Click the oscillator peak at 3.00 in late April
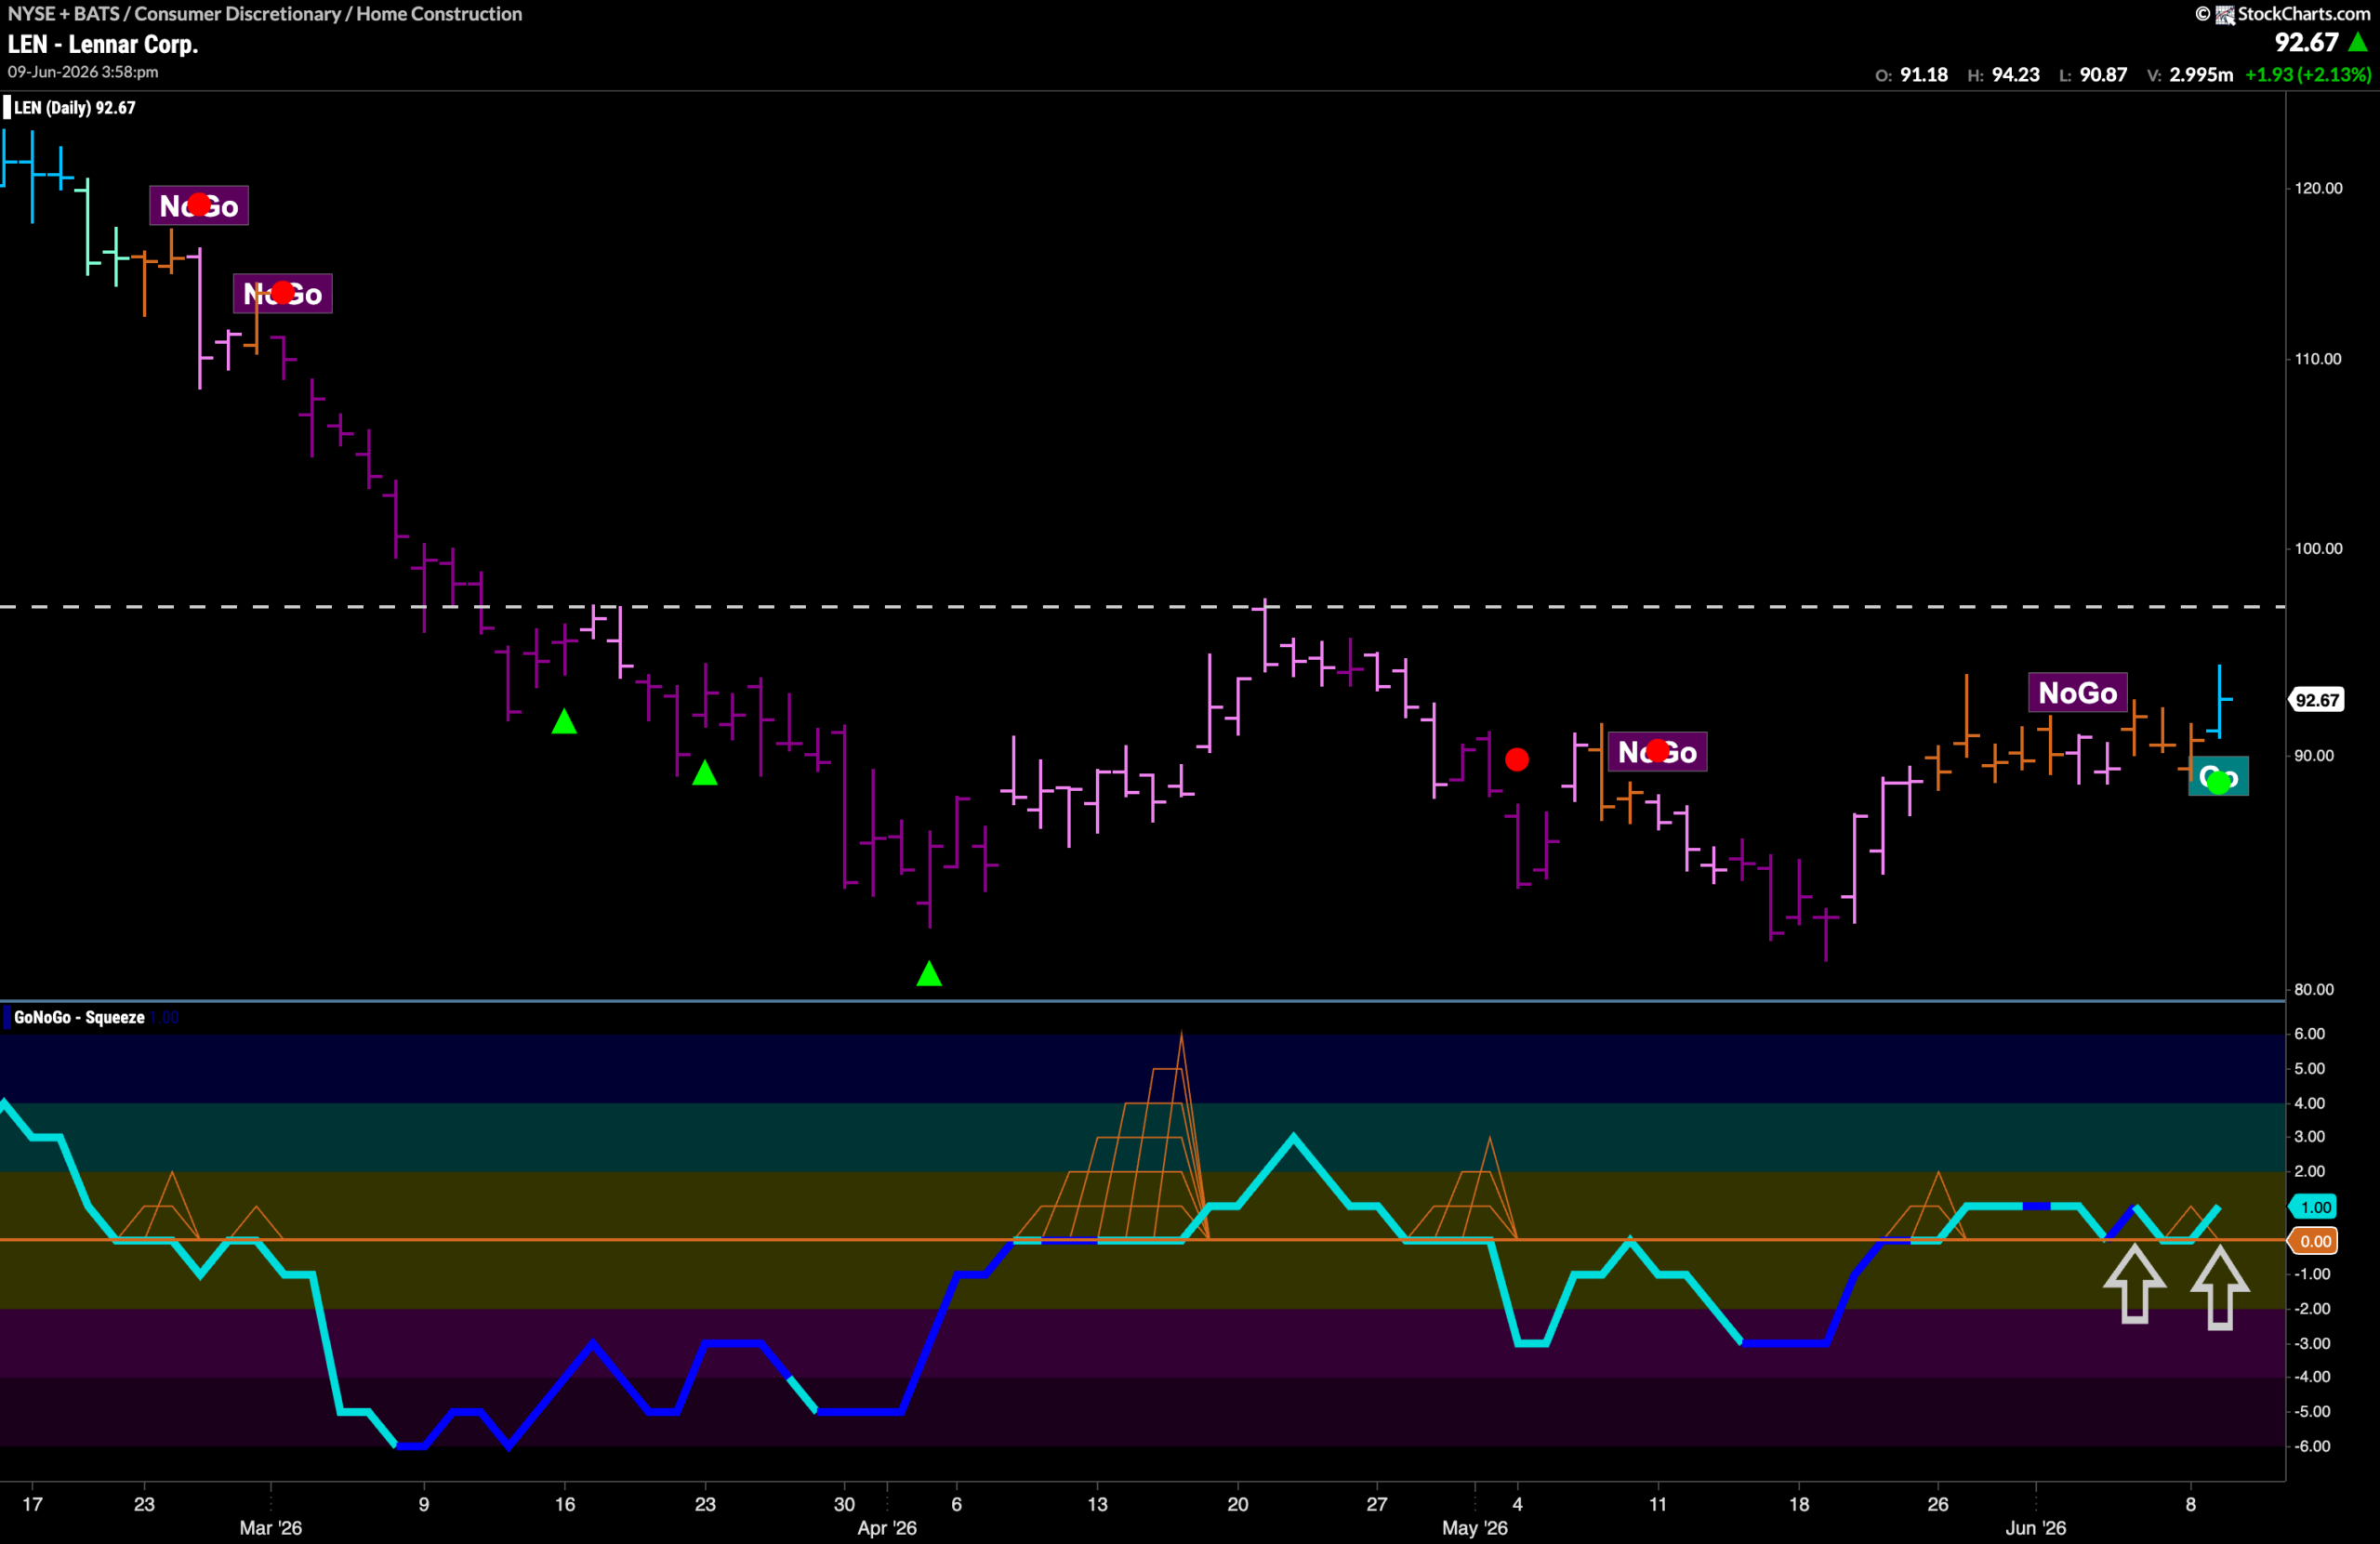This screenshot has height=1544, width=2380. 1293,1137
